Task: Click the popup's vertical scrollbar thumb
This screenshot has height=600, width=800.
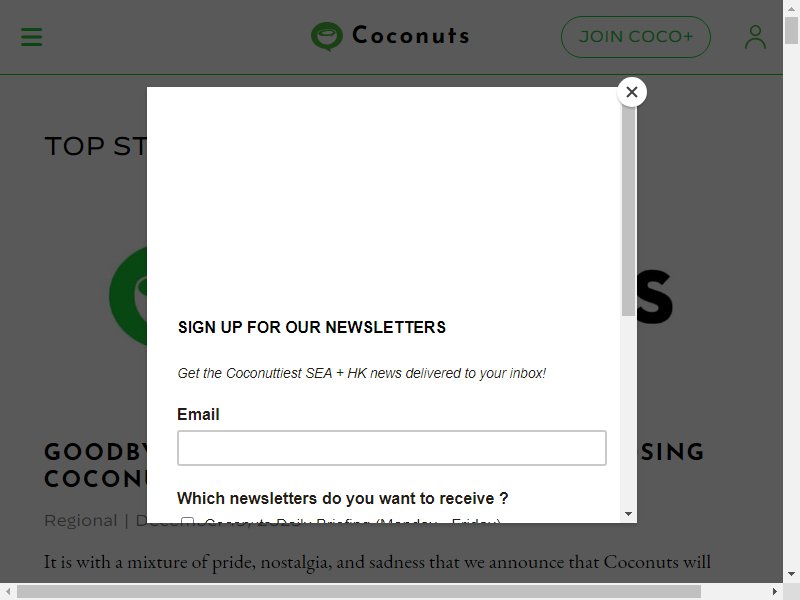Action: pyautogui.click(x=629, y=210)
